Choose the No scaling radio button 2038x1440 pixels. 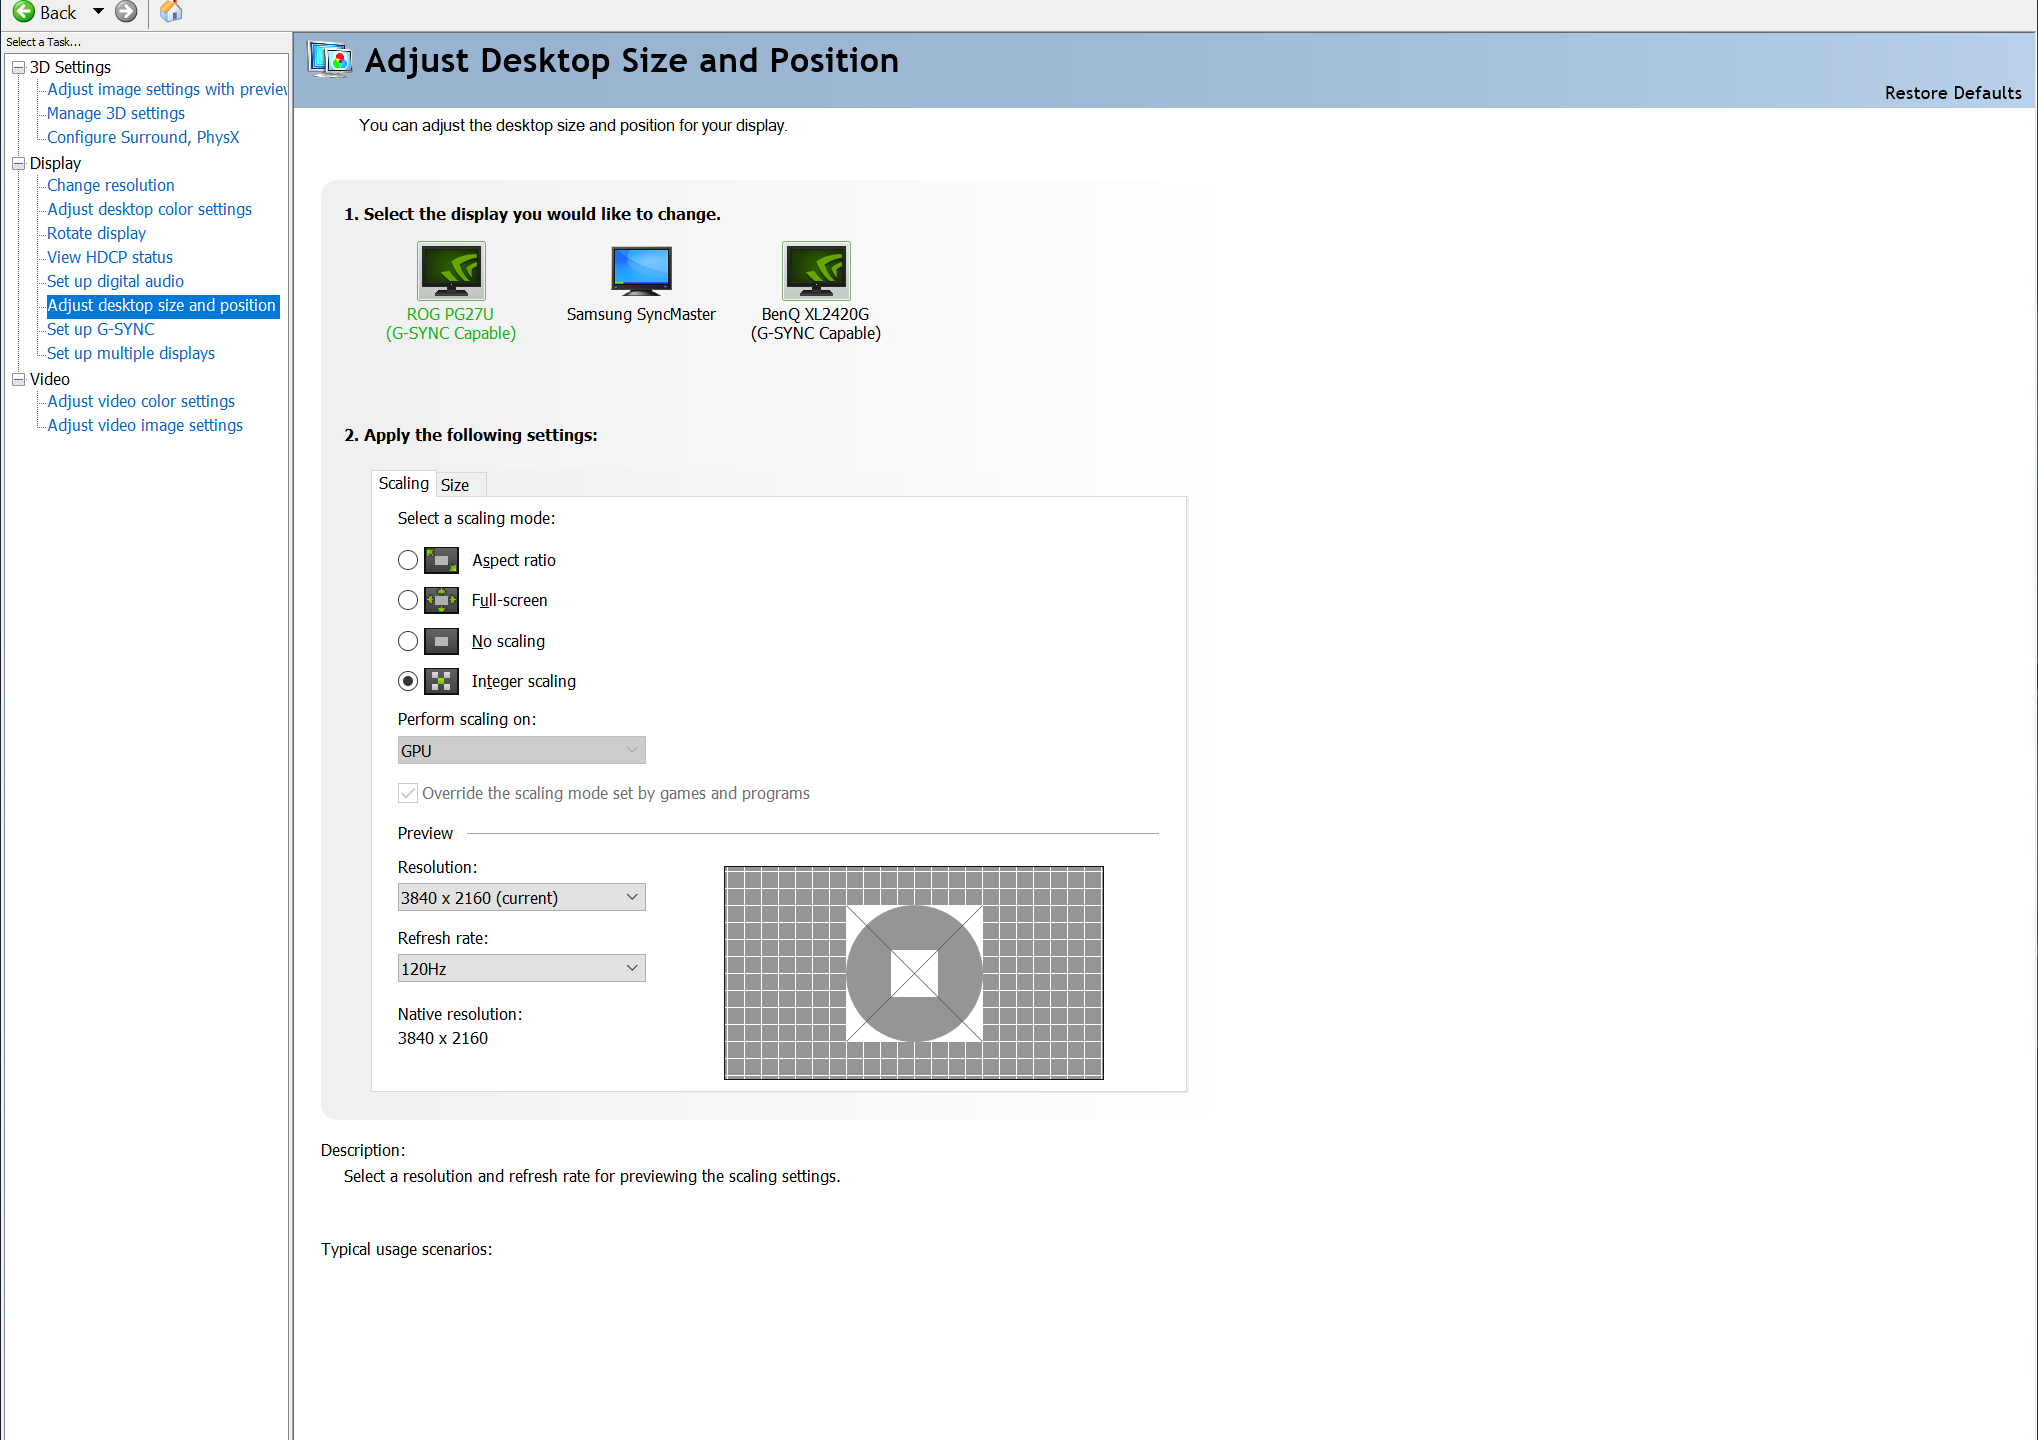pyautogui.click(x=408, y=641)
